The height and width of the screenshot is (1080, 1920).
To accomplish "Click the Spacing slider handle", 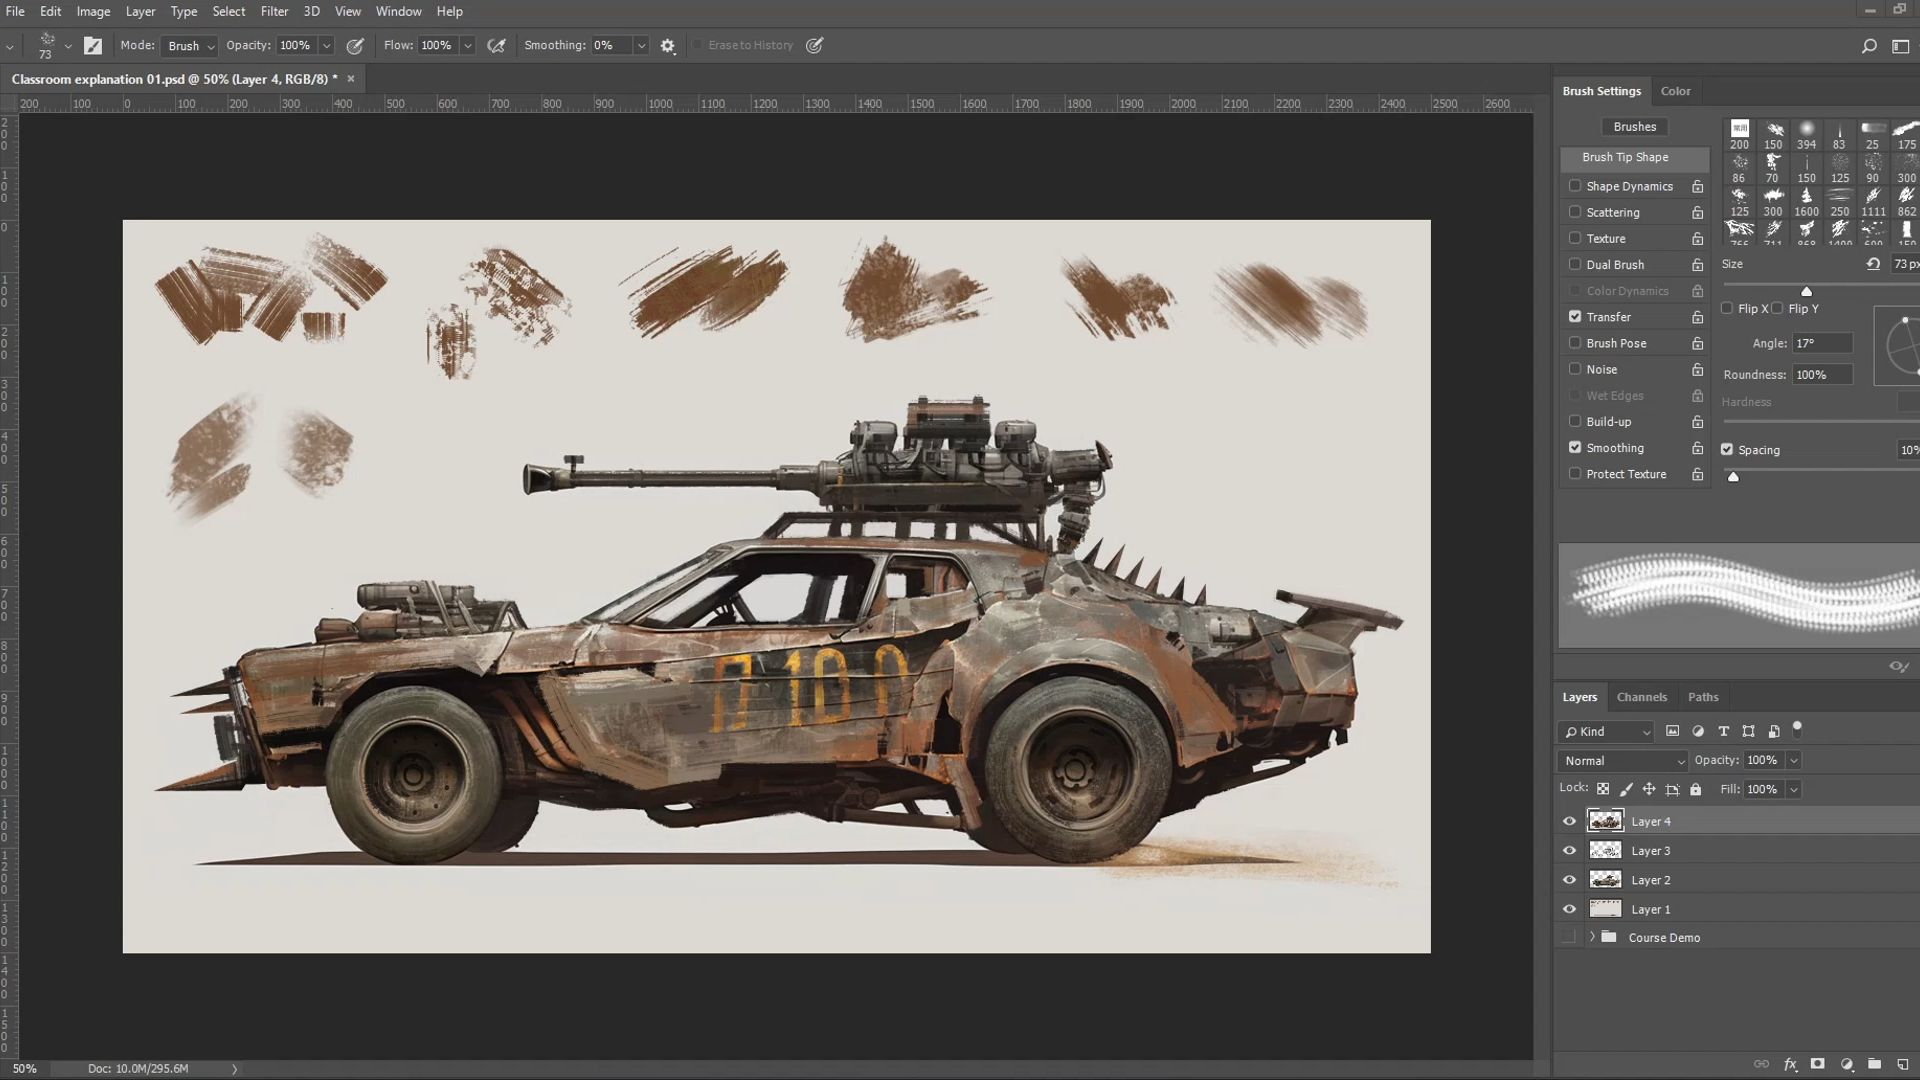I will pyautogui.click(x=1733, y=477).
